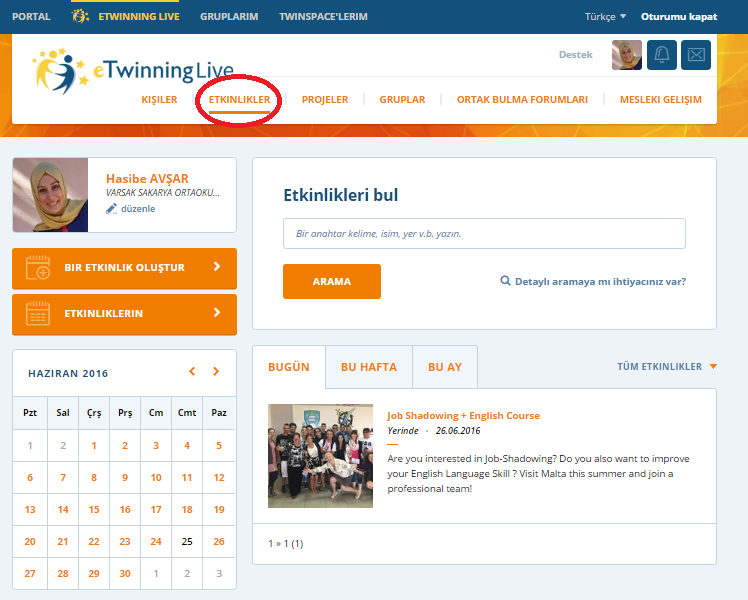This screenshot has height=600, width=748.
Task: Open the Türkçe language dropdown
Action: point(605,16)
